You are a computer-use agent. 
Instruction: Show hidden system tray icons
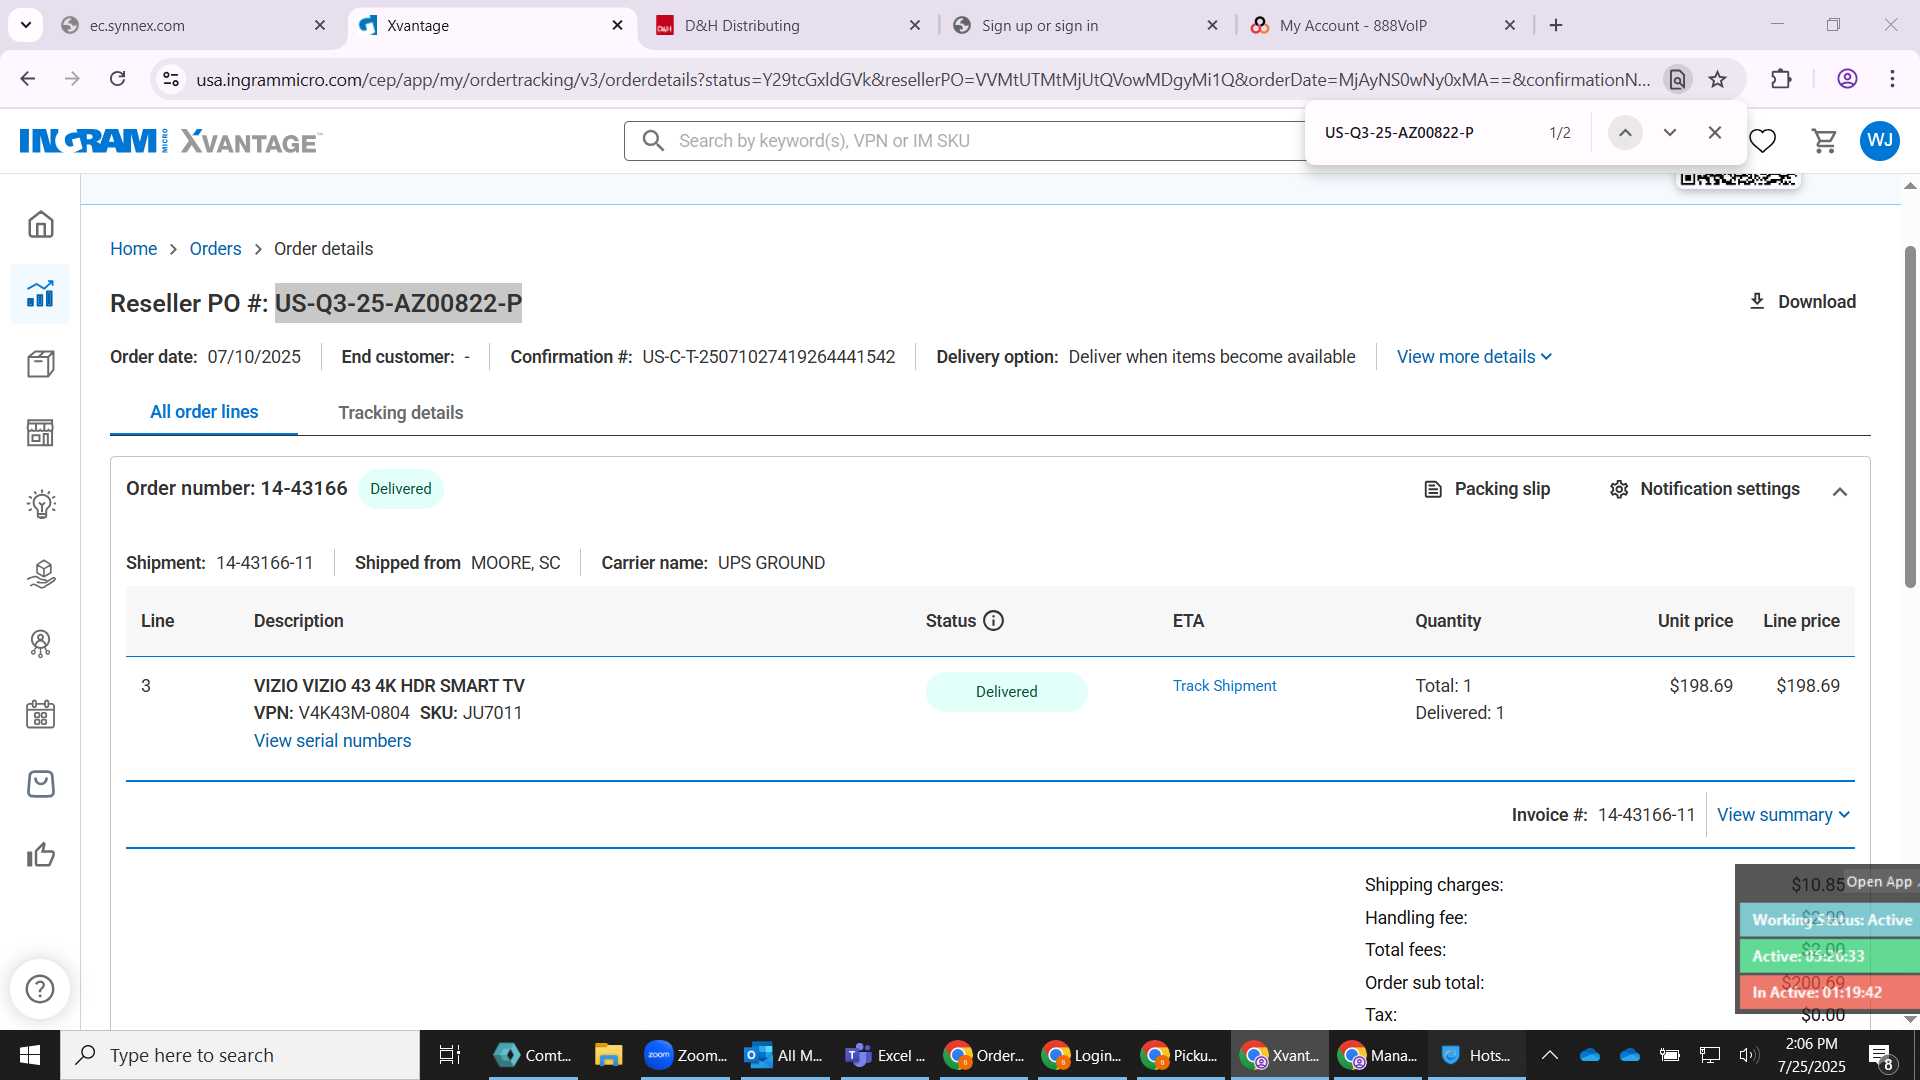pyautogui.click(x=1549, y=1055)
